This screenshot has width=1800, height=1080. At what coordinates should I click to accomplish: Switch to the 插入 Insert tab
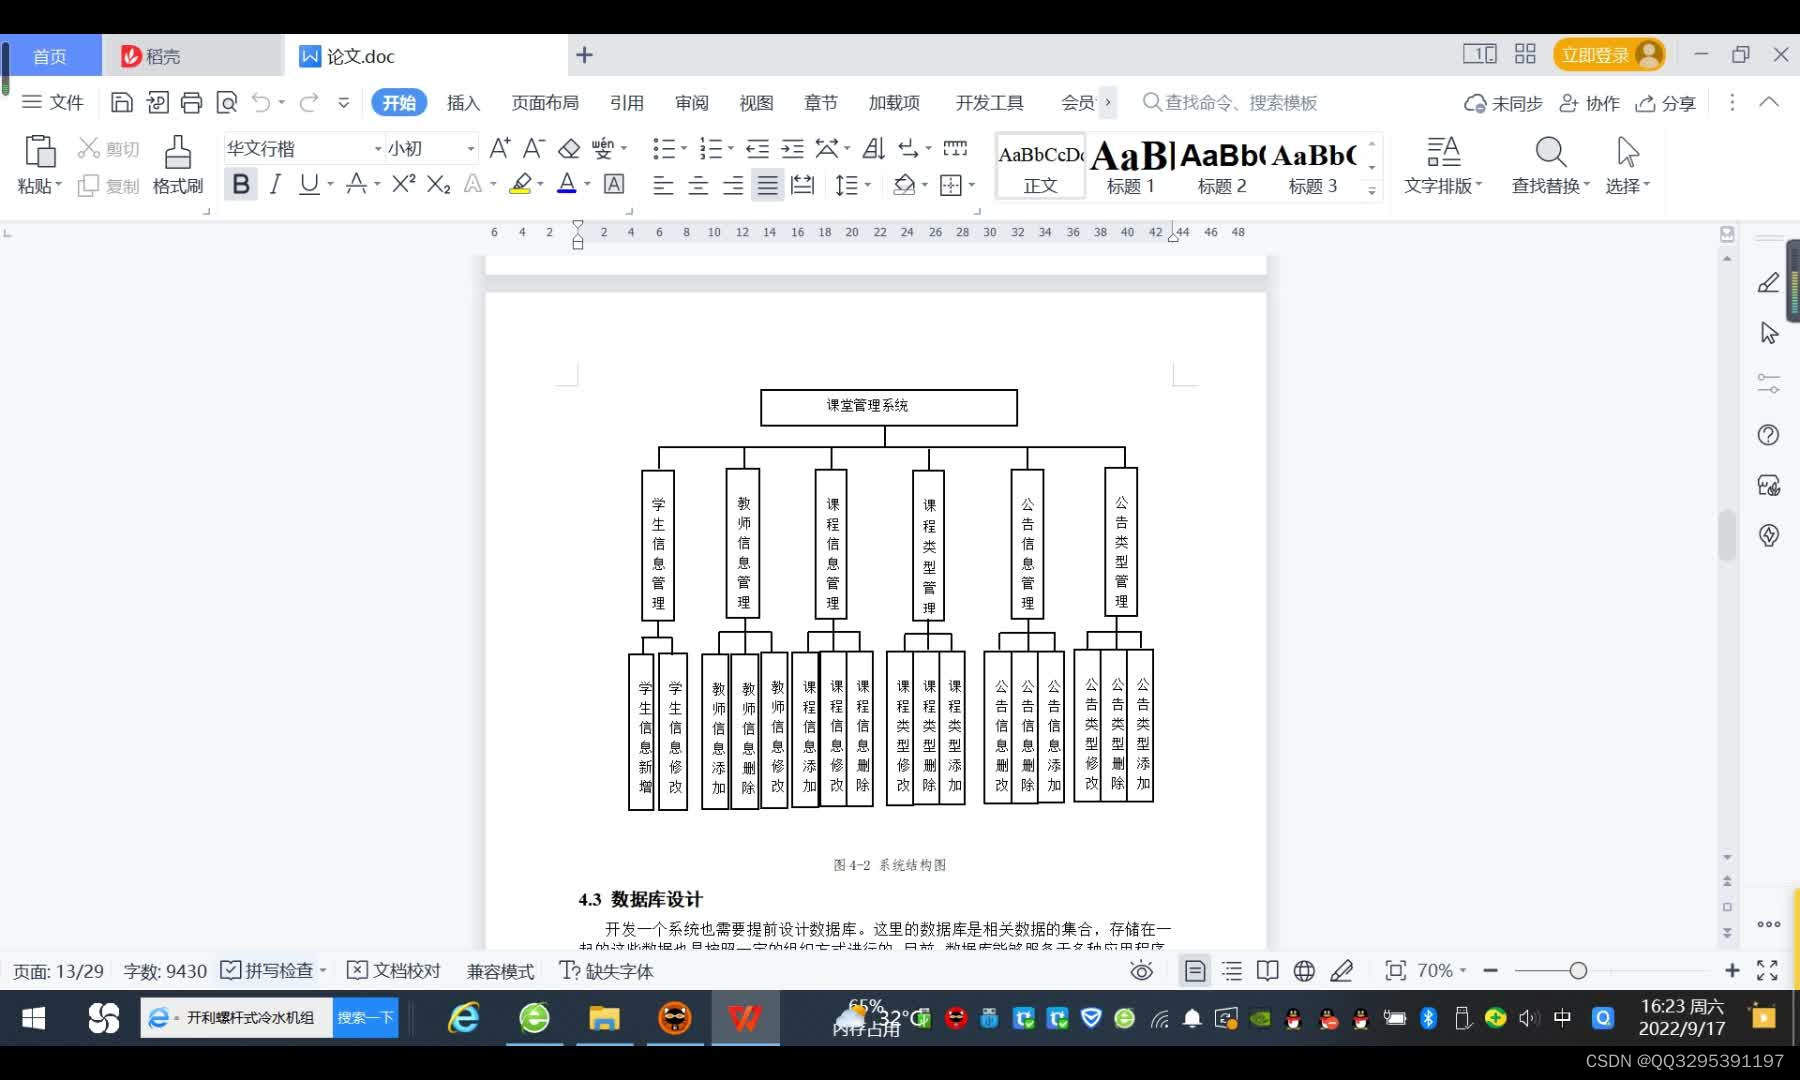point(463,102)
